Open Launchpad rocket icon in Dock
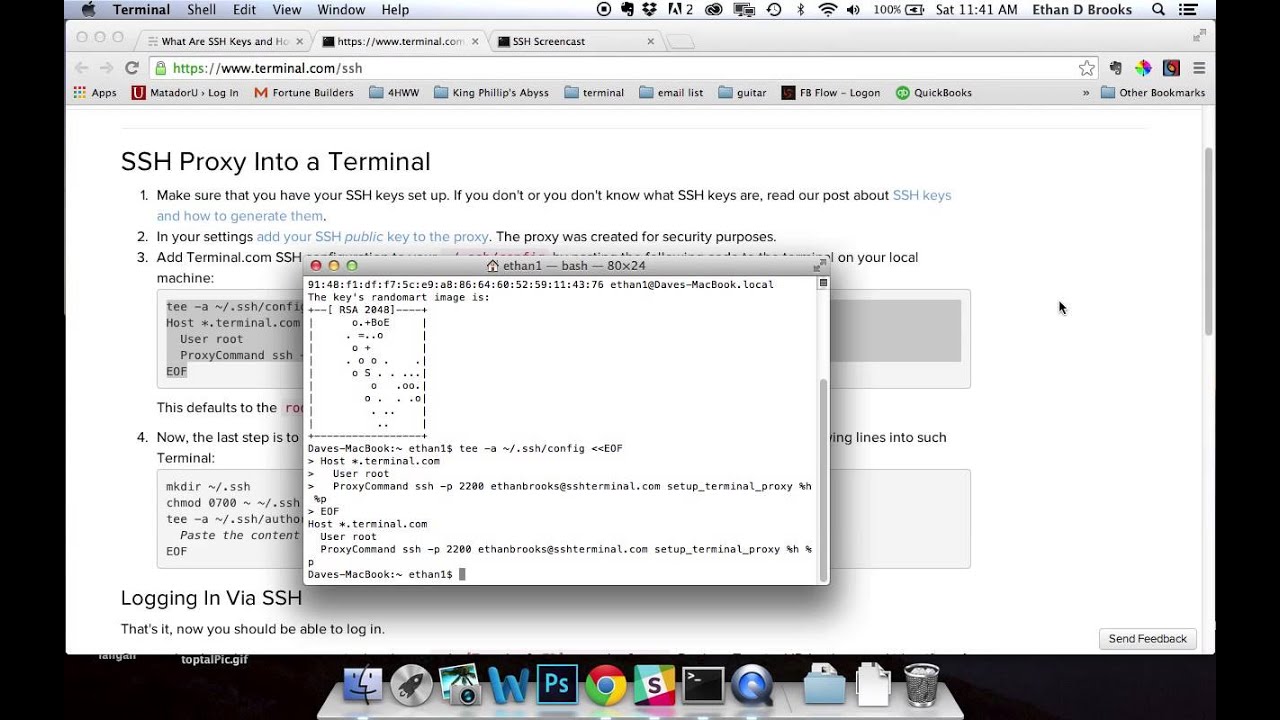The height and width of the screenshot is (720, 1280). [x=411, y=685]
